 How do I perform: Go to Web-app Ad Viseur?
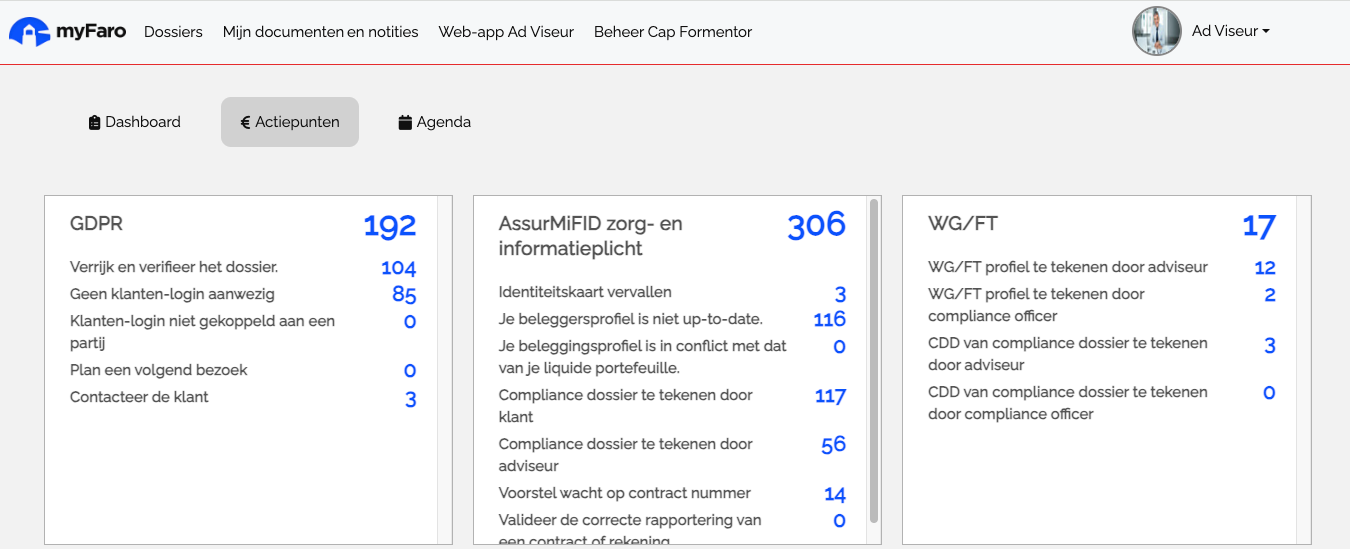coord(506,32)
